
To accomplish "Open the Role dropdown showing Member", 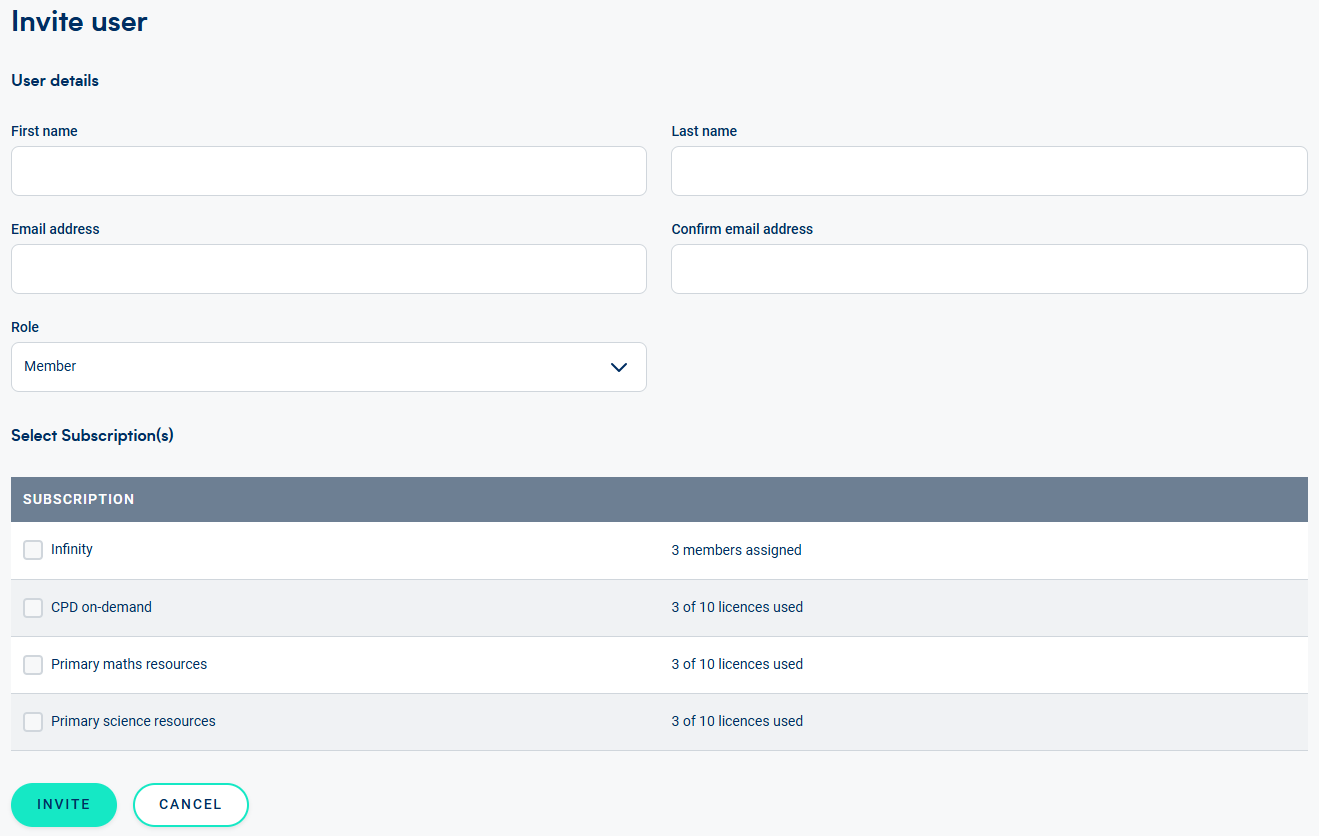I will pos(328,367).
